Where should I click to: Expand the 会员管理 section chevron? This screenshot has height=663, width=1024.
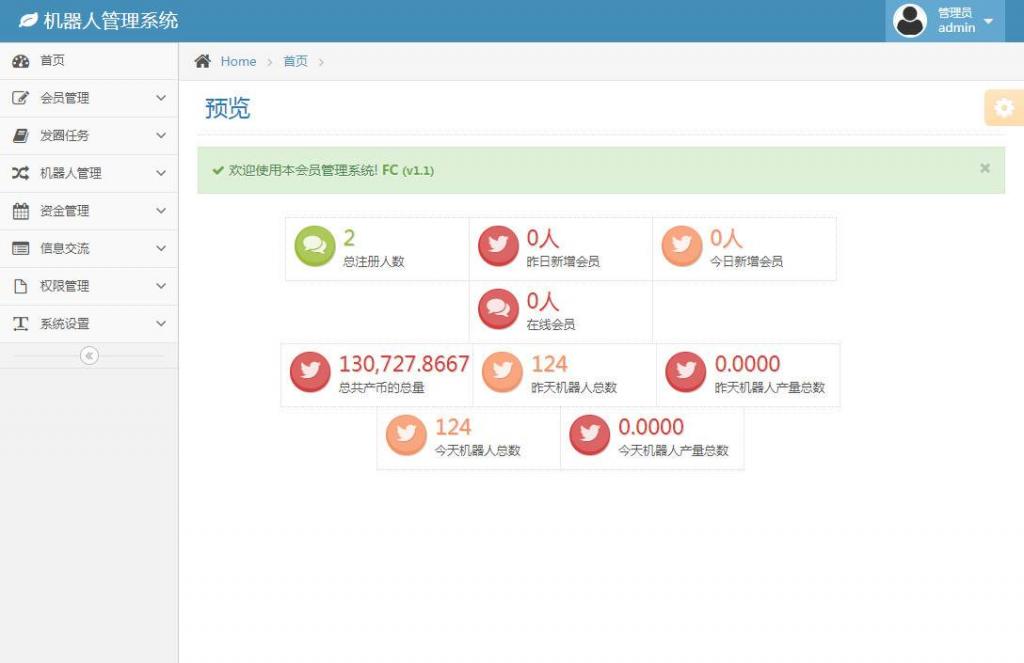(160, 98)
